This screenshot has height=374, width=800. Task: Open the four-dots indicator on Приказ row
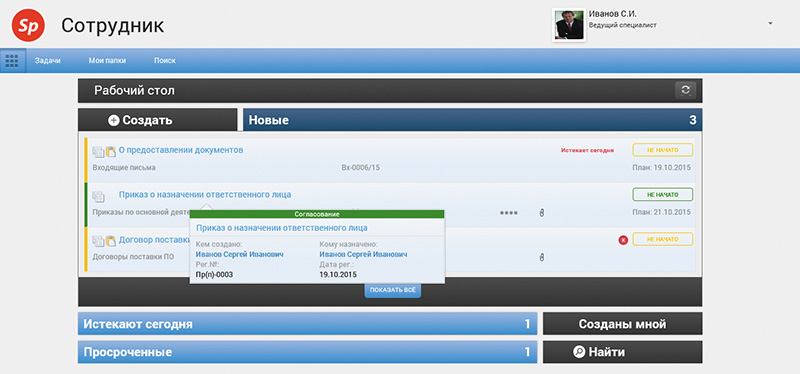tap(509, 213)
